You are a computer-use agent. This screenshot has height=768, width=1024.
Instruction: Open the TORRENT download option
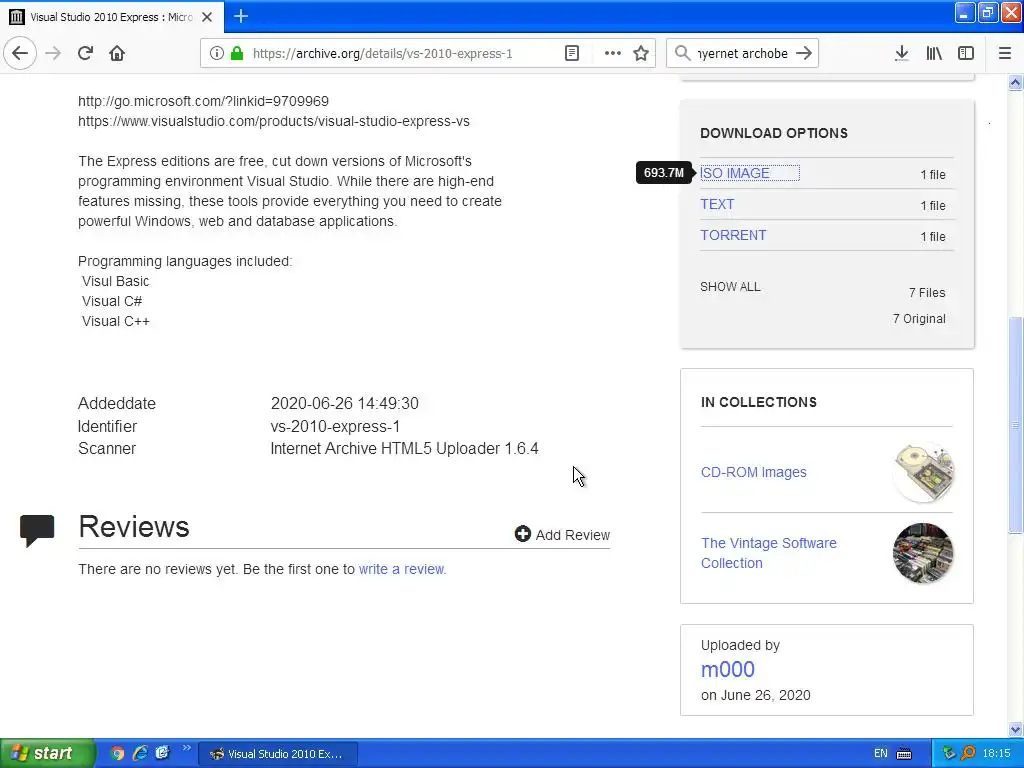[x=733, y=235]
